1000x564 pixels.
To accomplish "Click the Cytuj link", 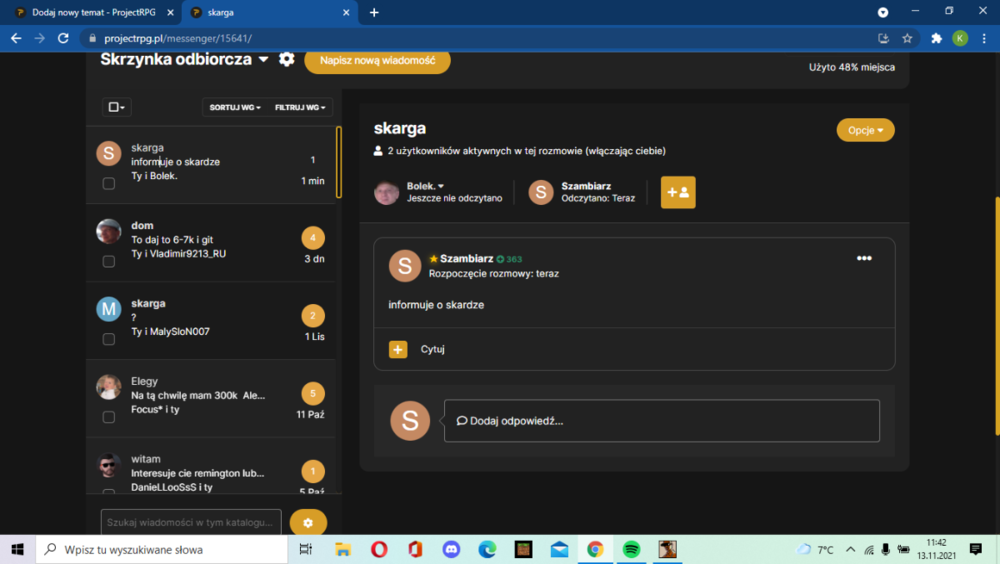I will coord(432,350).
